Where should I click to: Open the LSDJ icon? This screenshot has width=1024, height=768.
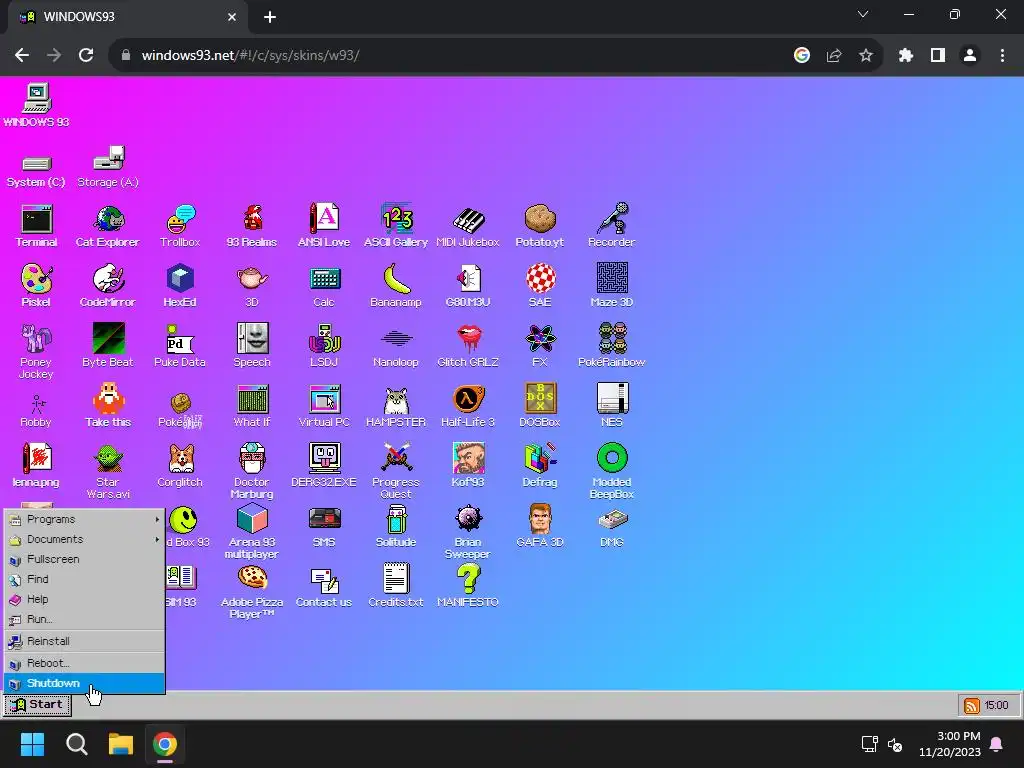[324, 346]
